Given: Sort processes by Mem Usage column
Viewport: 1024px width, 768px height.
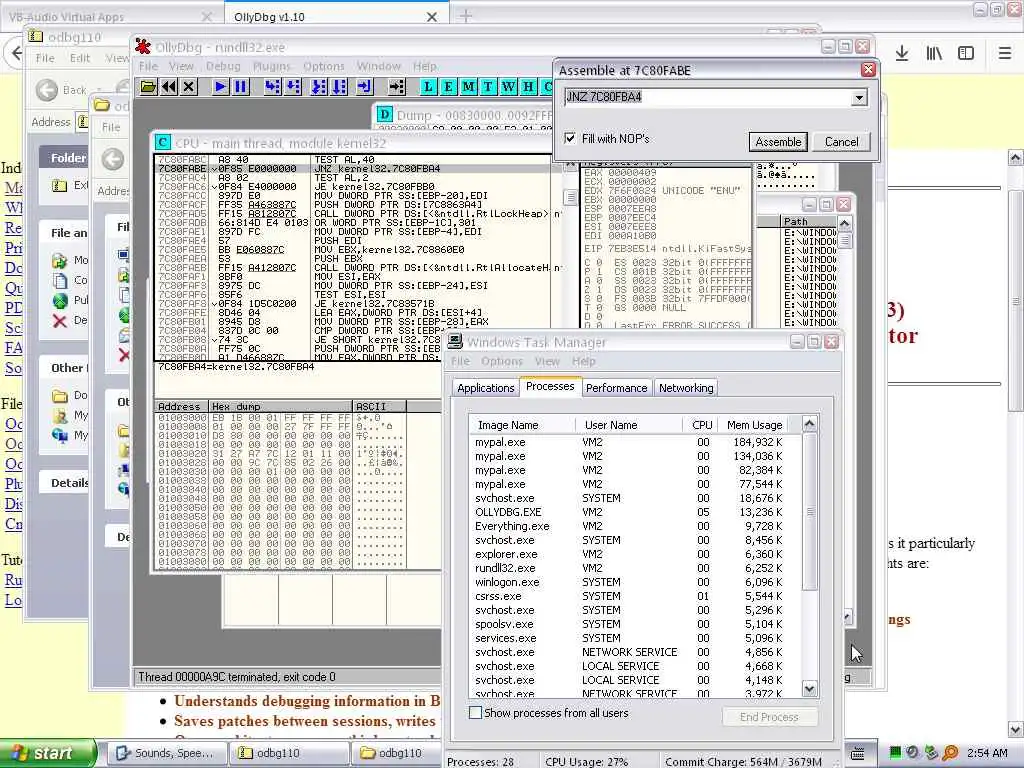Looking at the screenshot, I should click(754, 424).
